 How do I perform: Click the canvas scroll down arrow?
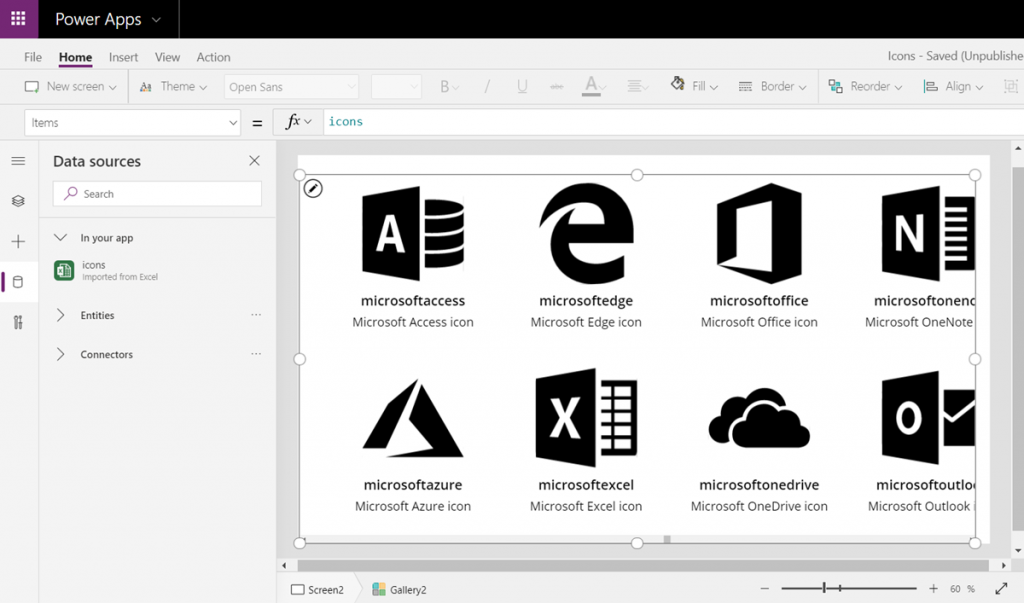[1018, 551]
